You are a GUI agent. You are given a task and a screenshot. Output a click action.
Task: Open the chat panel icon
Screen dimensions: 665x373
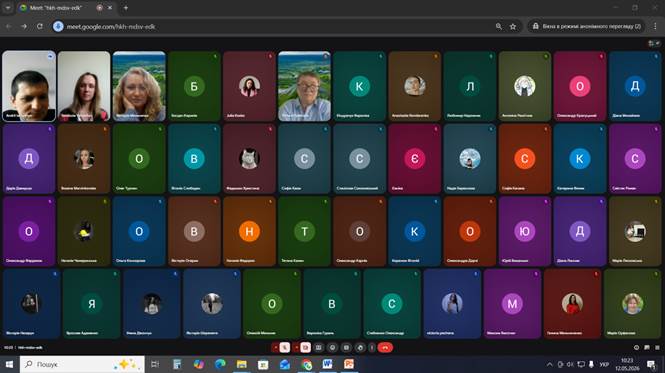(647, 348)
